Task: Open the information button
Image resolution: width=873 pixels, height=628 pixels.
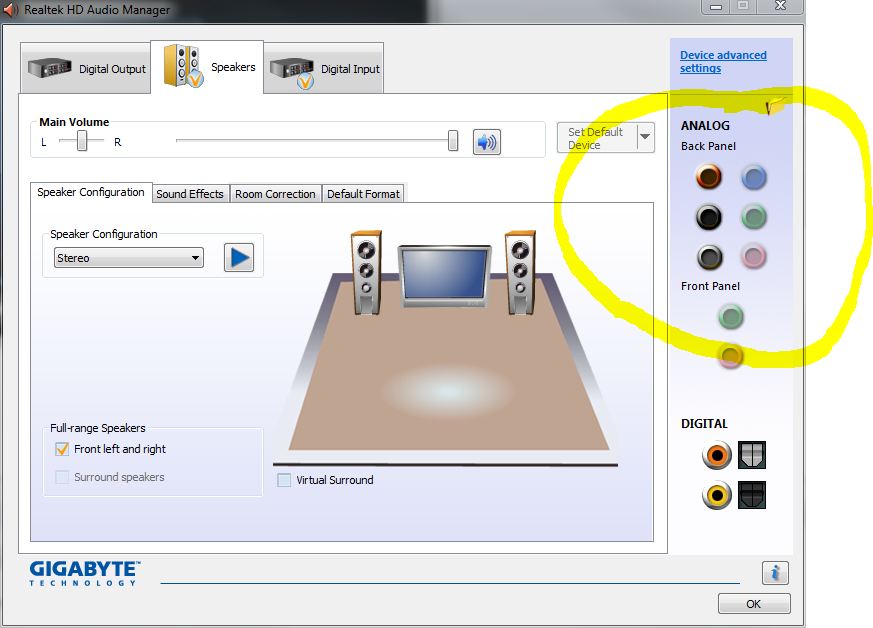Action: click(x=775, y=573)
